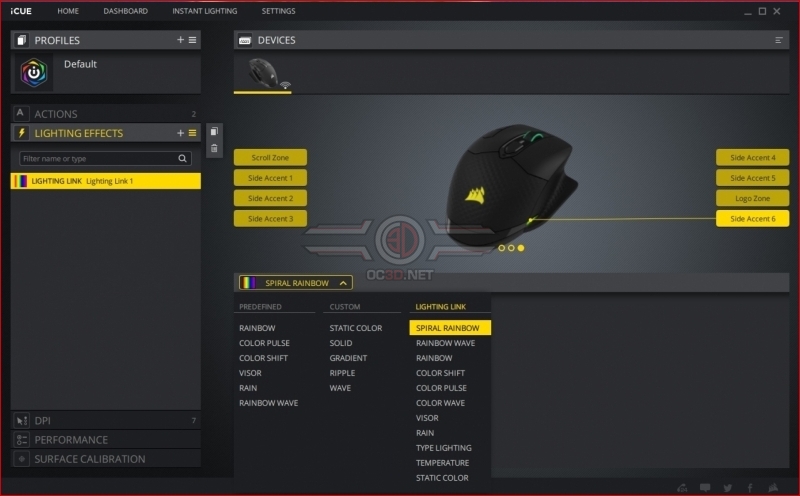Choose predefined Rain effect
The image size is (800, 496).
tap(248, 388)
